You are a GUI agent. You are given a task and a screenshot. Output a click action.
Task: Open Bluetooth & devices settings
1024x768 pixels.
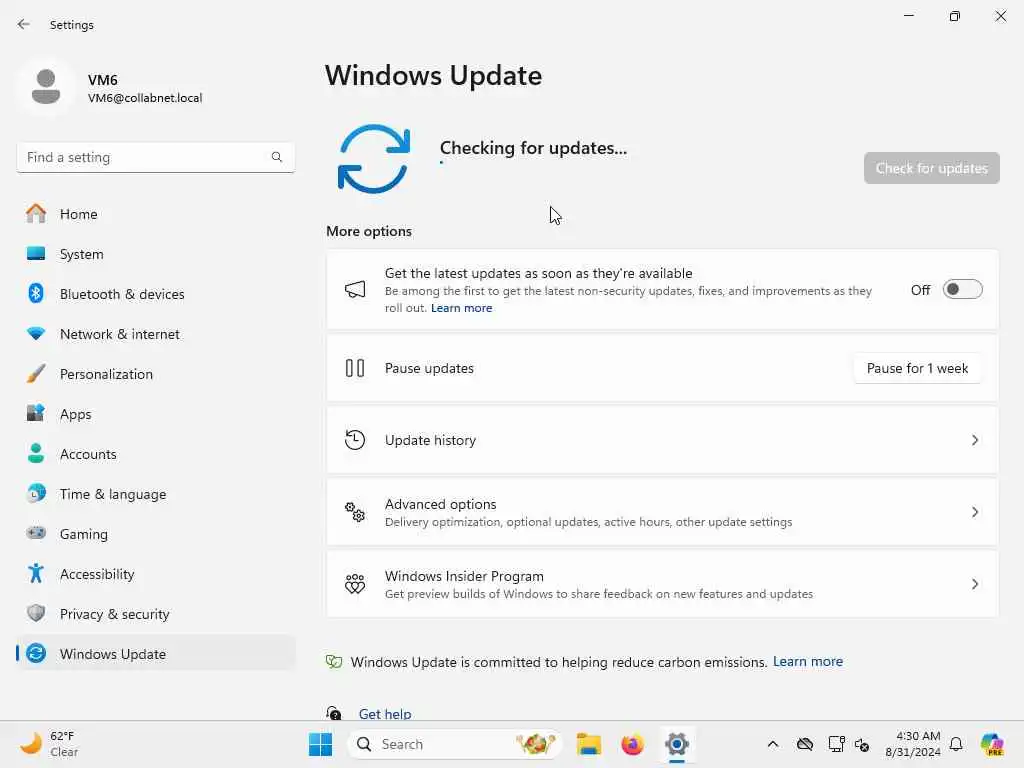click(155, 294)
